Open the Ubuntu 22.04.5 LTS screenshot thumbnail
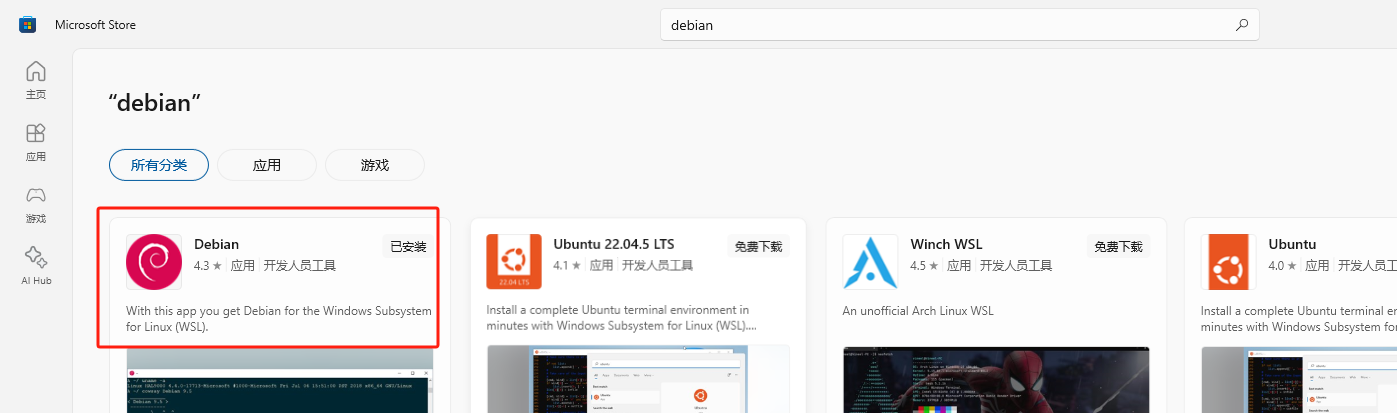This screenshot has width=1397, height=413. coord(638,379)
